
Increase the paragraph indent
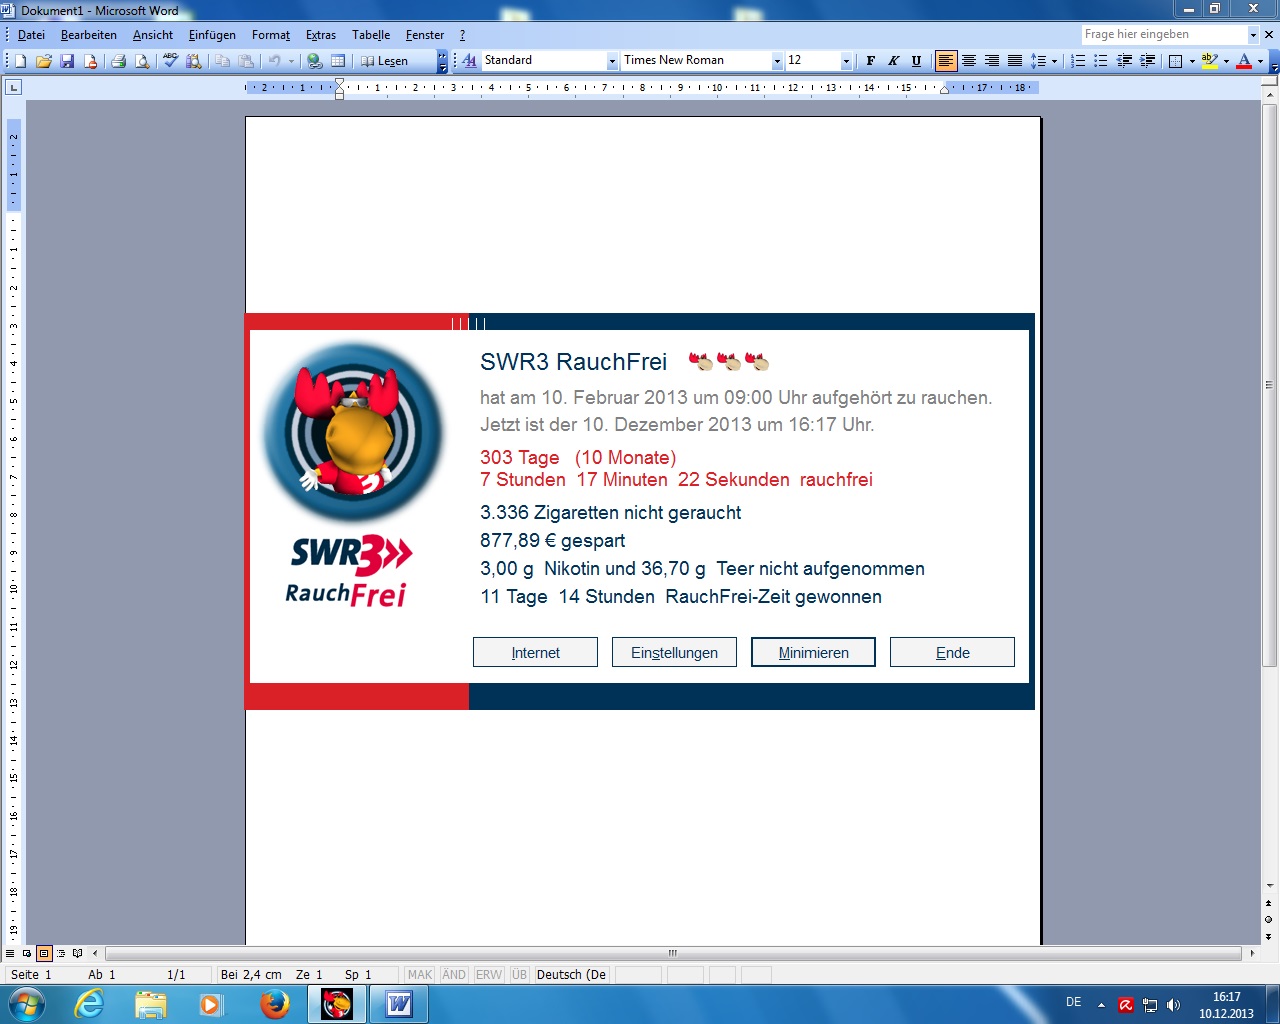1147,61
